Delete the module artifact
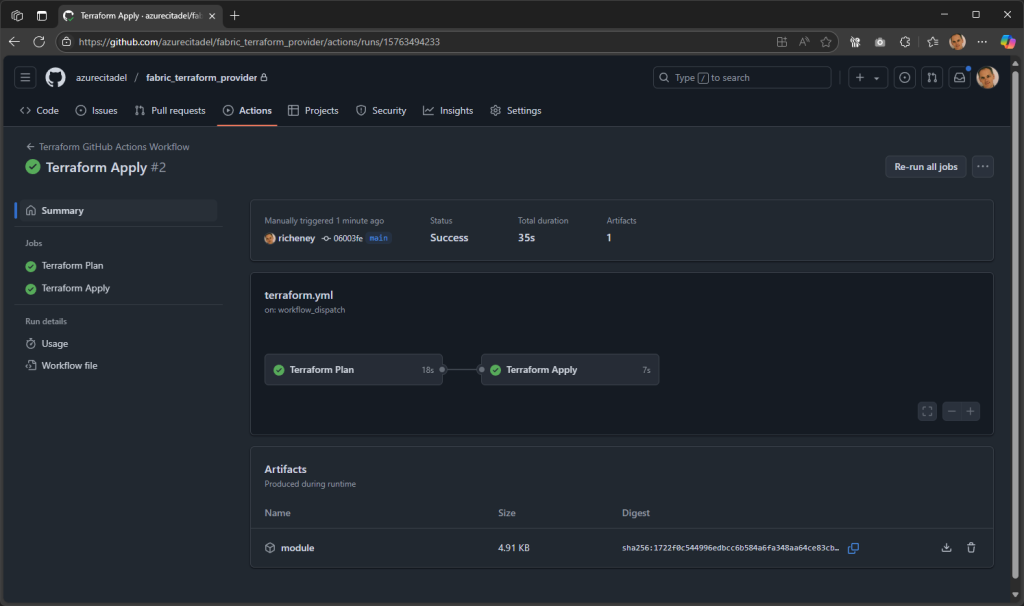The width and height of the screenshot is (1024, 606). coord(971,547)
